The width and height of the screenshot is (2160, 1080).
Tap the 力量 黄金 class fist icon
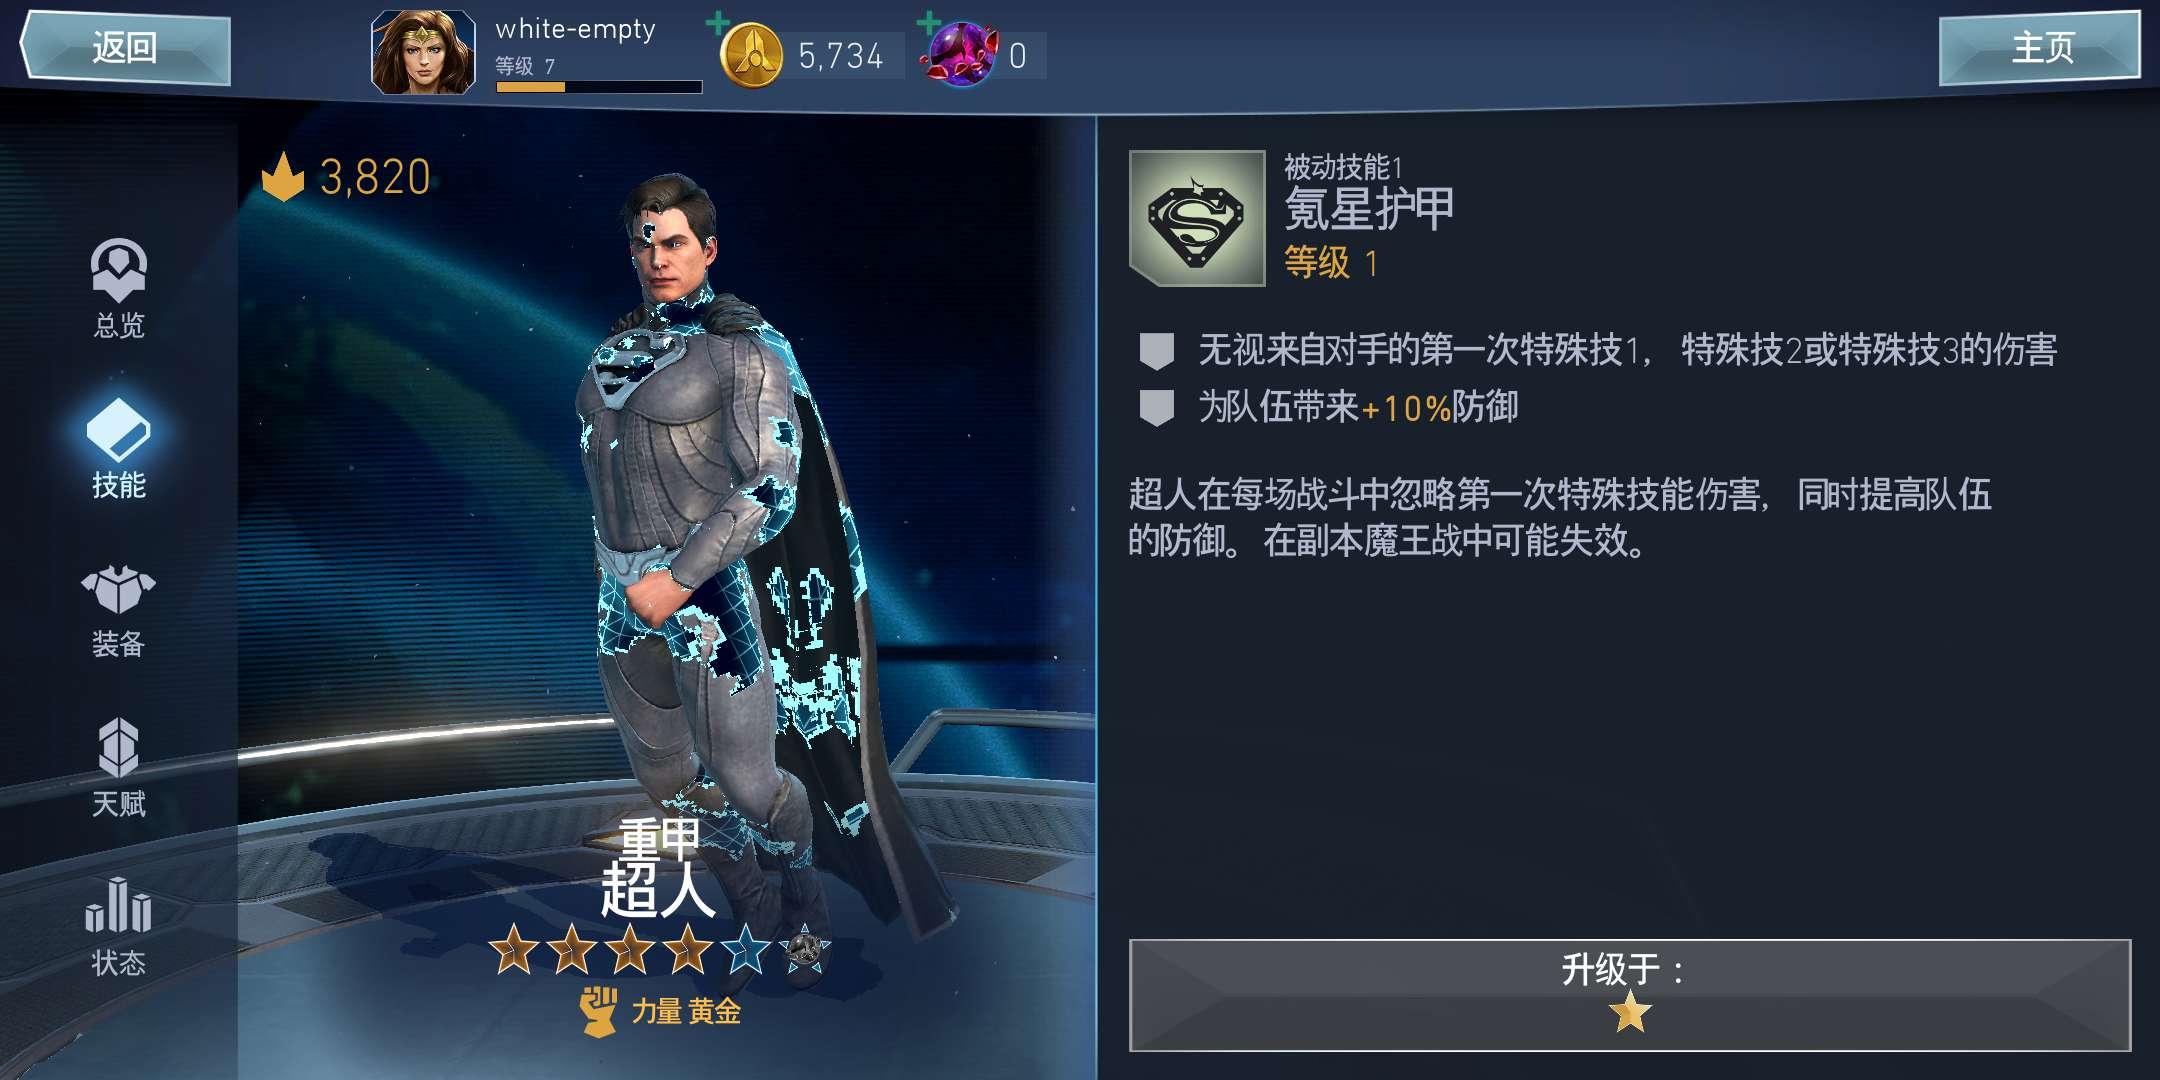pos(599,1011)
